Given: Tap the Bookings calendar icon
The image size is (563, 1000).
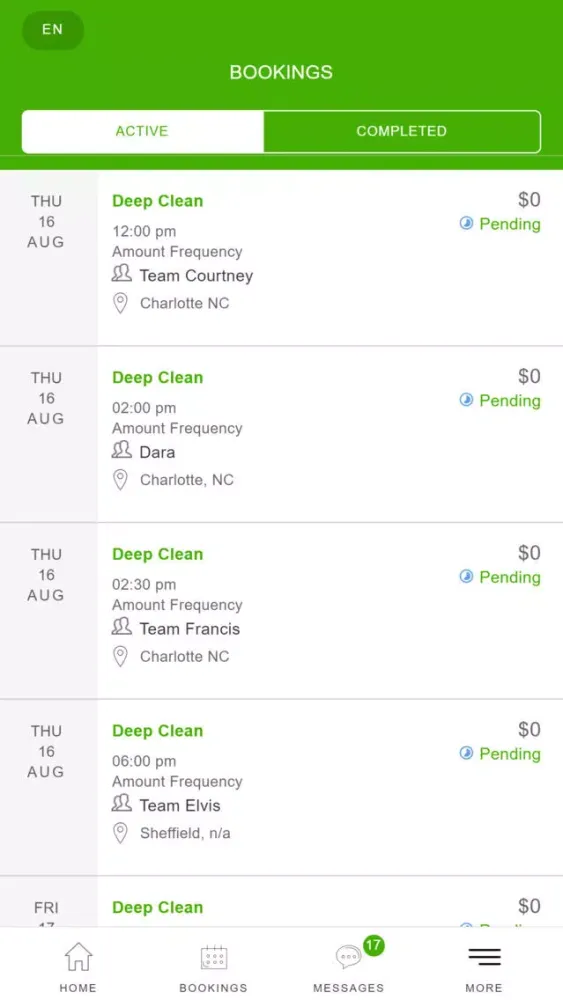Looking at the screenshot, I should (x=214, y=957).
